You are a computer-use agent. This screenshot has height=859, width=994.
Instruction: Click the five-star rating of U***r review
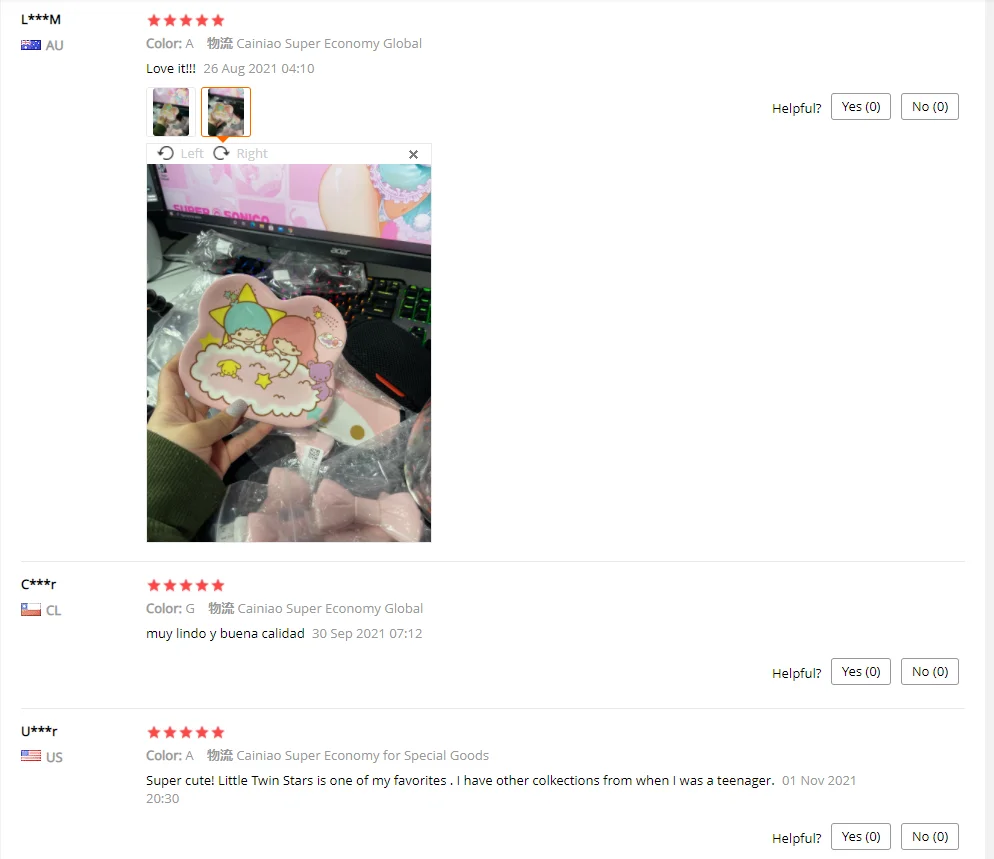186,732
